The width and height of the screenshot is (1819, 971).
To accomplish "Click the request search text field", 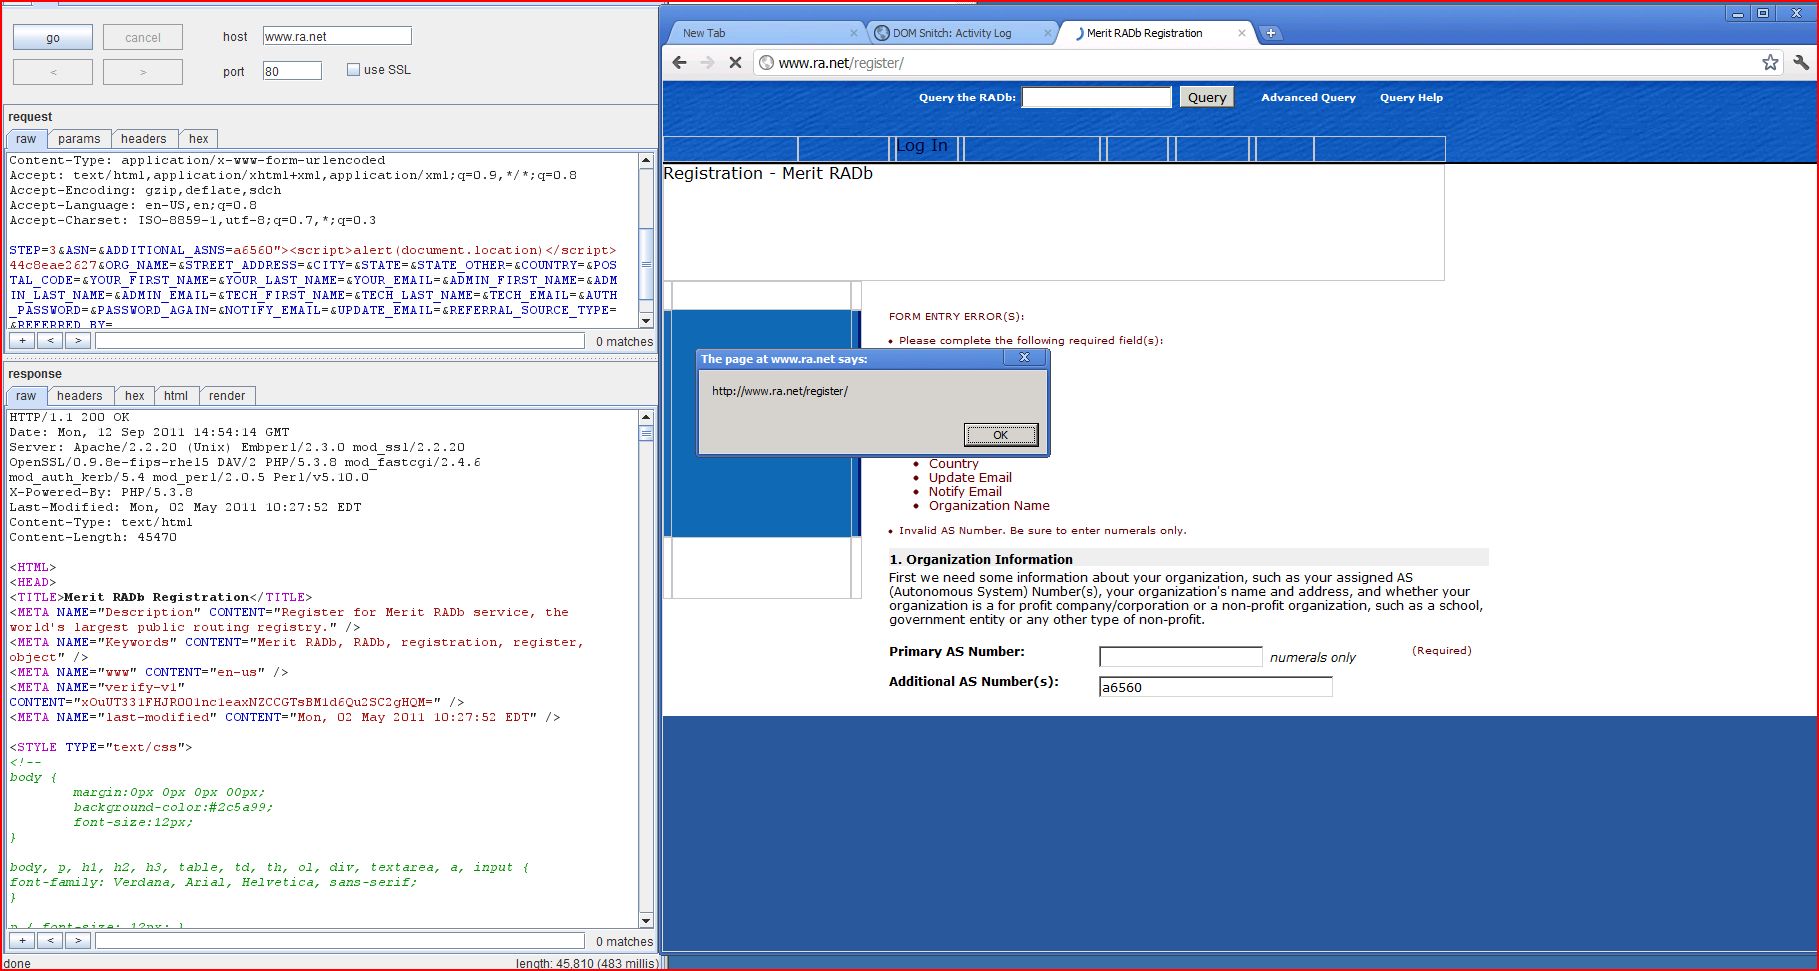I will click(x=340, y=341).
